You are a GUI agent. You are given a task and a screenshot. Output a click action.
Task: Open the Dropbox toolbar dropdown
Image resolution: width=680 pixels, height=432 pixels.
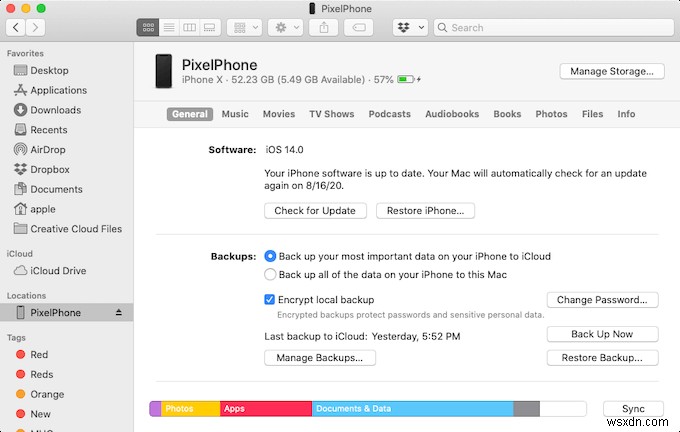(410, 27)
